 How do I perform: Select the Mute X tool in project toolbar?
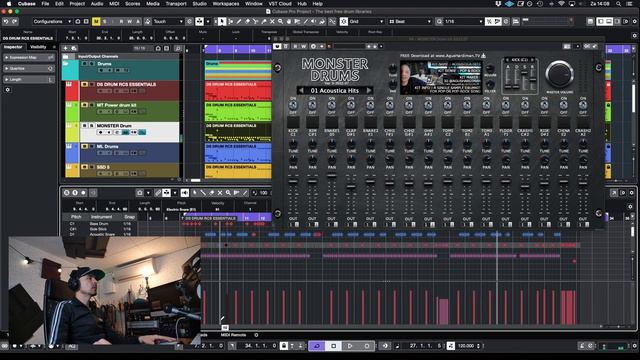[x=272, y=21]
